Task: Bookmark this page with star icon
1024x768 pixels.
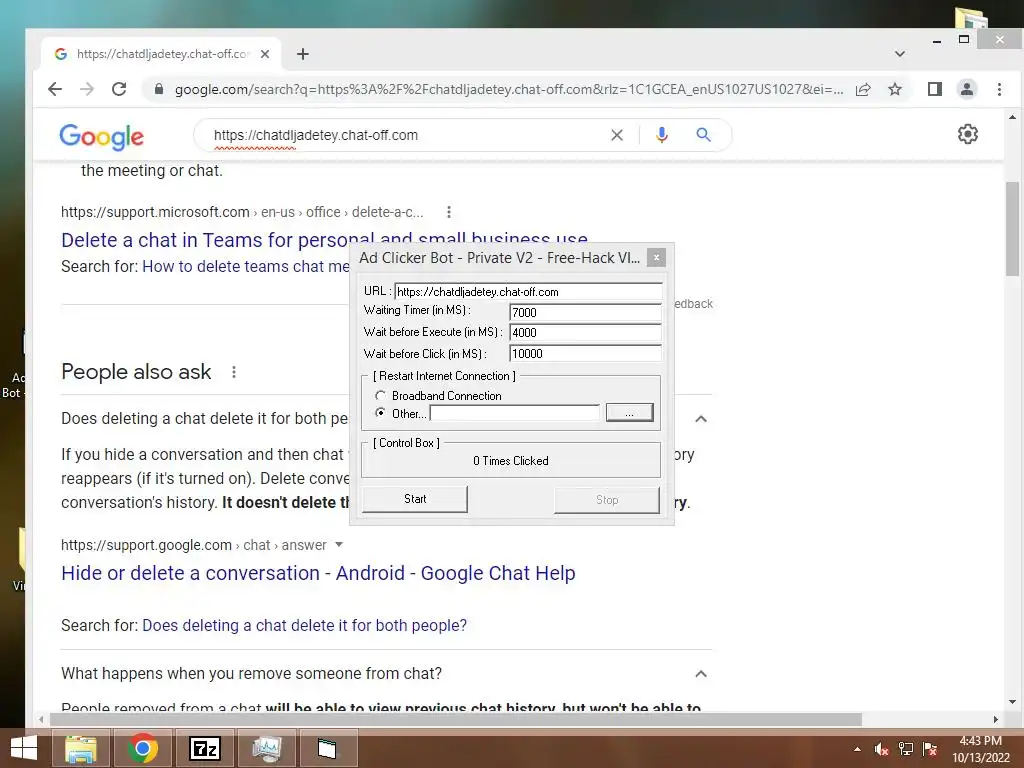Action: [895, 89]
